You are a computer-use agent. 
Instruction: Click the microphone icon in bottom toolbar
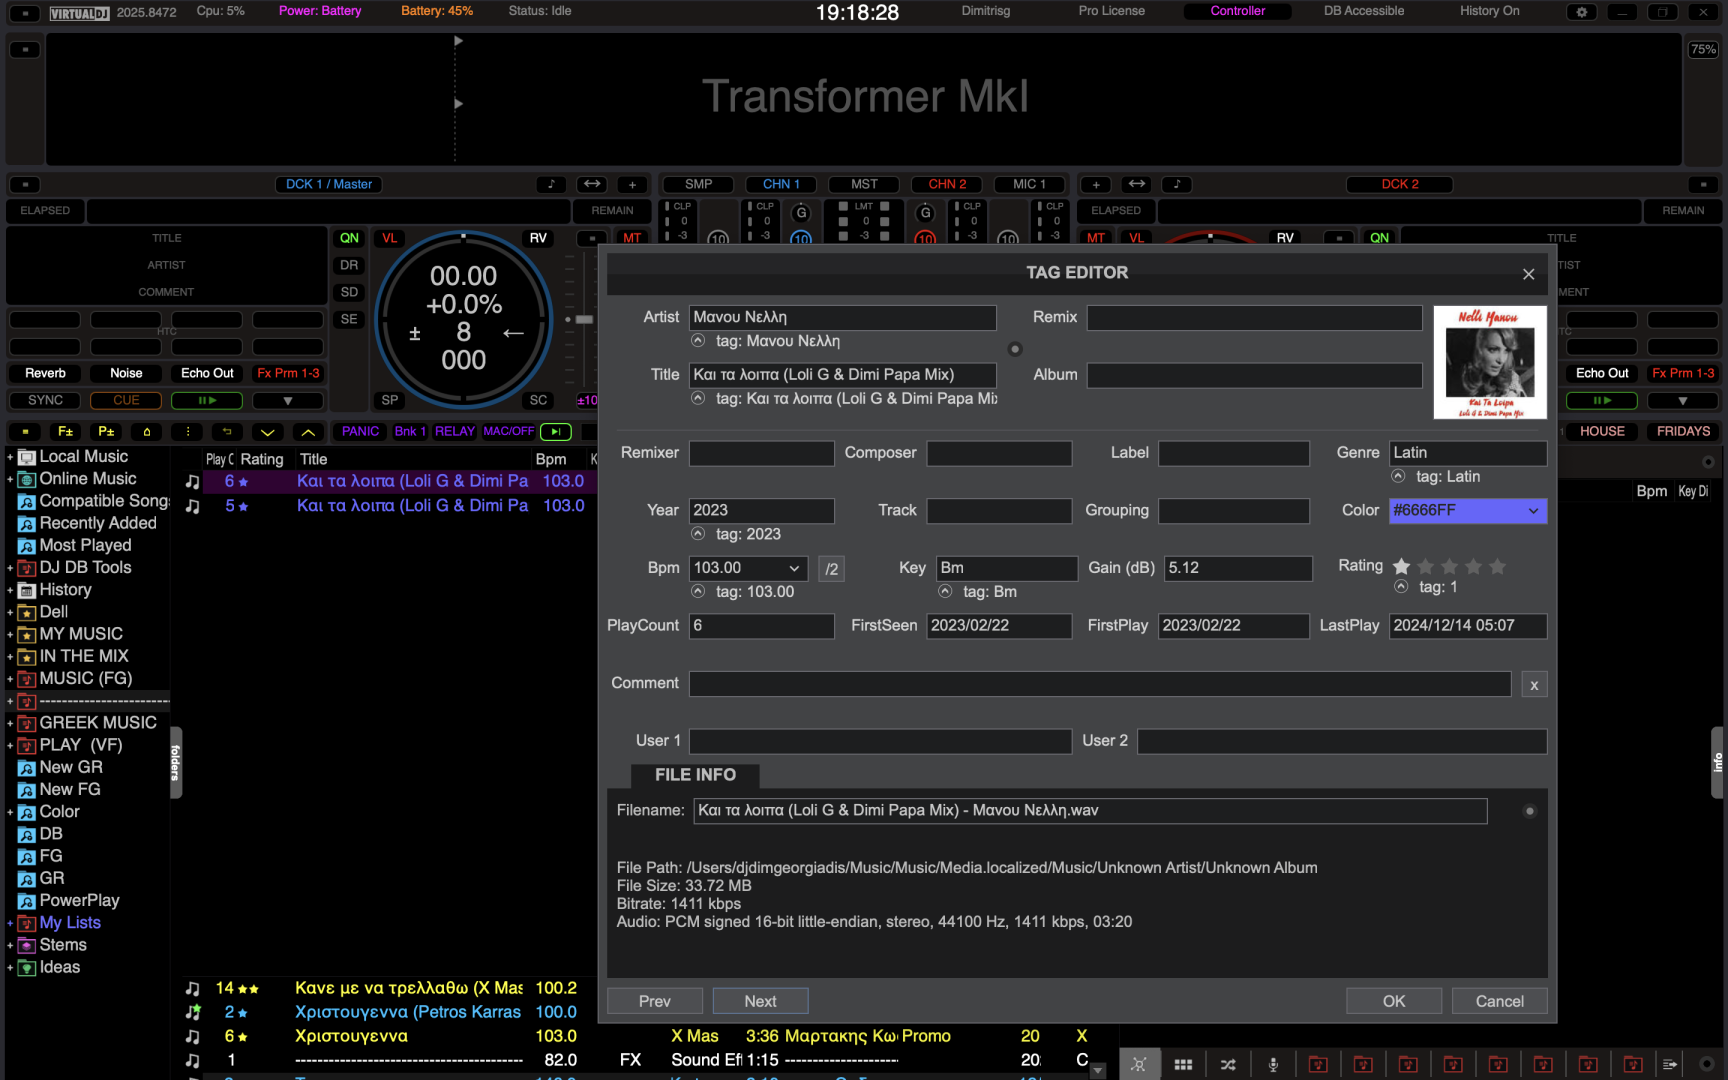(x=1273, y=1064)
